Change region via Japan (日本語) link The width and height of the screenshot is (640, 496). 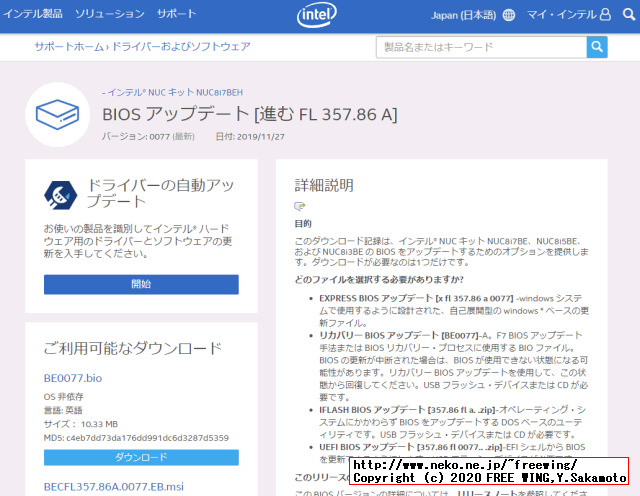click(x=463, y=15)
